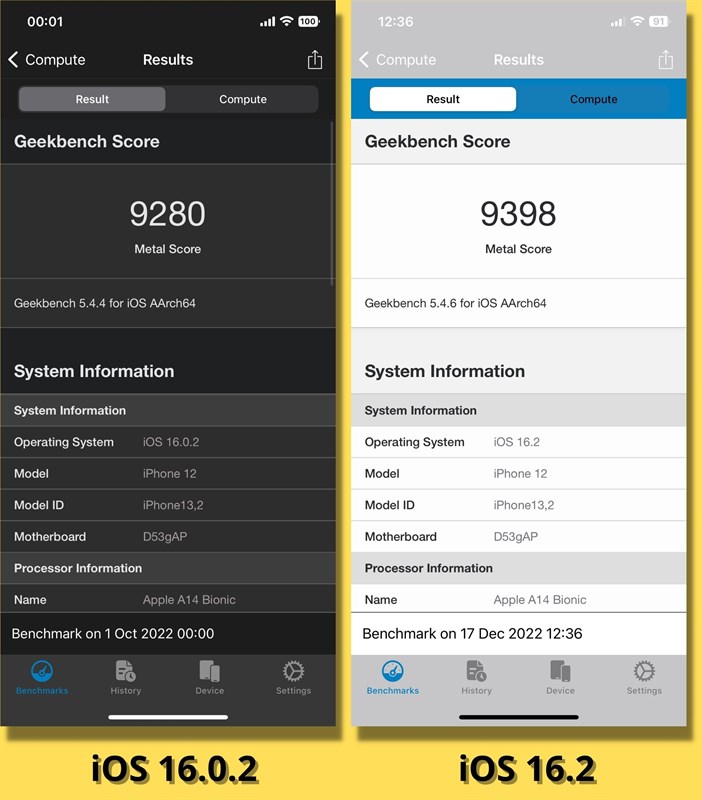Tap the battery 100 indicator on the dark screen
702x800 pixels.
pos(309,21)
